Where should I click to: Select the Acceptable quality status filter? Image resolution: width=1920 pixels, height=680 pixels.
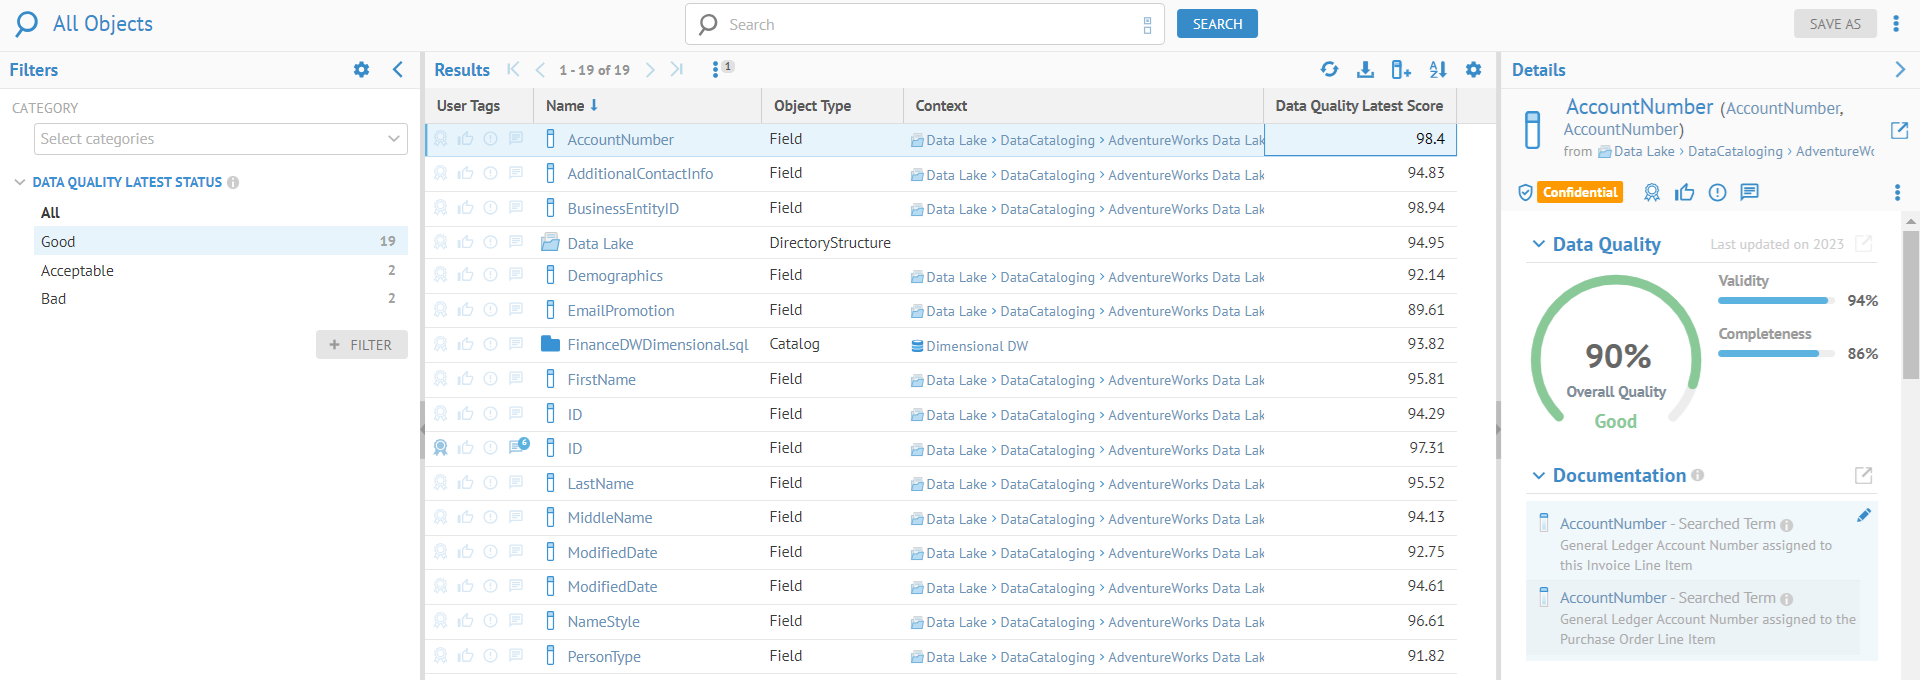(x=77, y=271)
